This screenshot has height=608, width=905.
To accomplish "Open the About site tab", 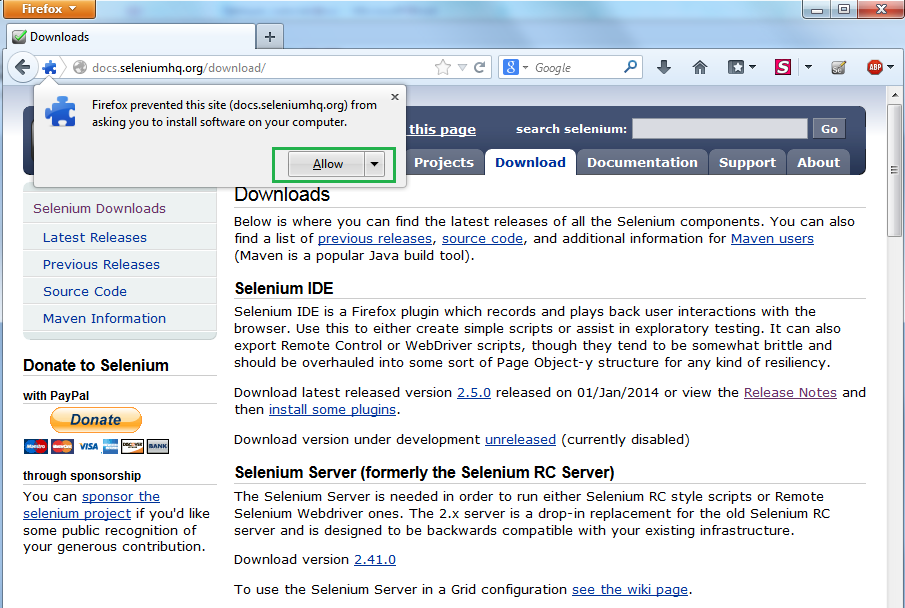I will pyautogui.click(x=818, y=162).
